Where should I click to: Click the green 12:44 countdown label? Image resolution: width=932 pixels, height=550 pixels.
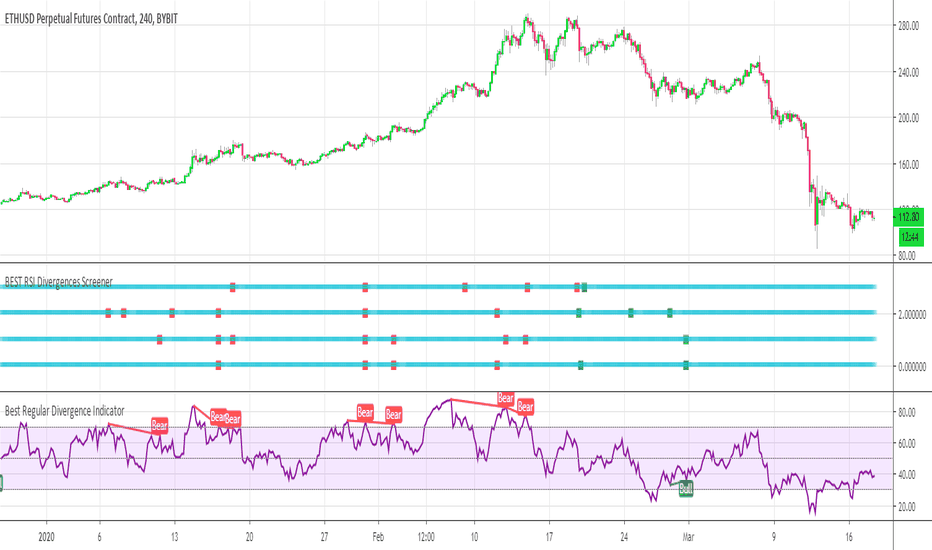point(911,237)
